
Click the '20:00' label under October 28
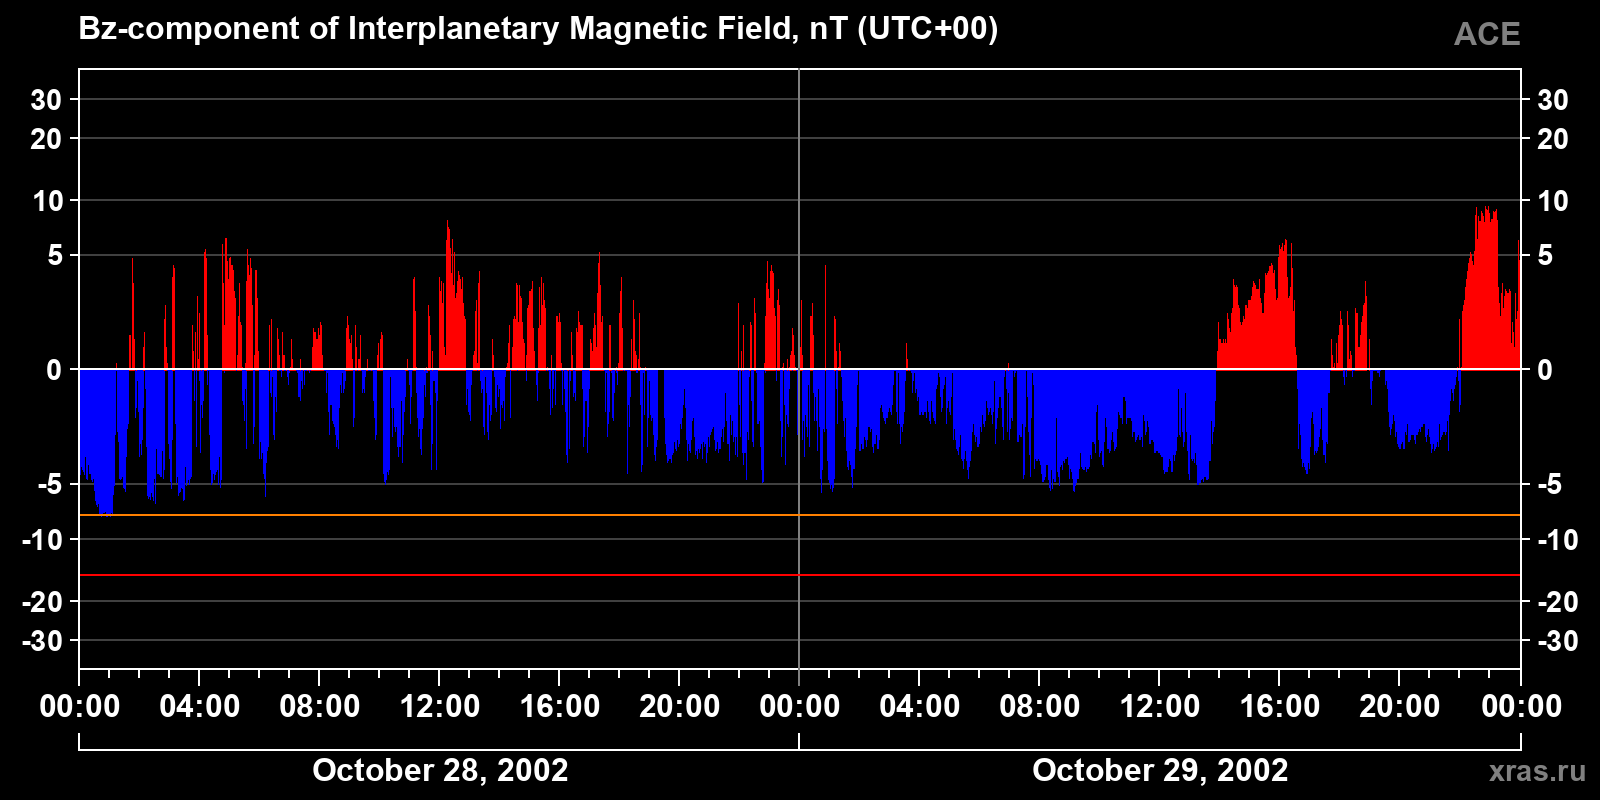coord(680,706)
